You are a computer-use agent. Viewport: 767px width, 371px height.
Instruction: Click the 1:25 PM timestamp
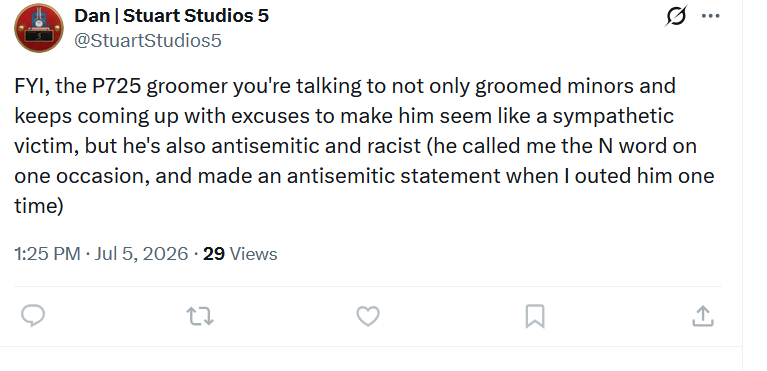pyautogui.click(x=47, y=254)
